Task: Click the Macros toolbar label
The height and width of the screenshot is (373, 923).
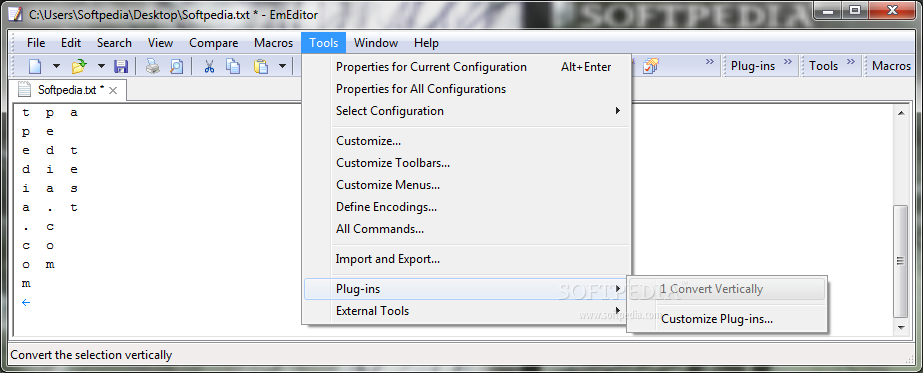Action: coord(891,66)
